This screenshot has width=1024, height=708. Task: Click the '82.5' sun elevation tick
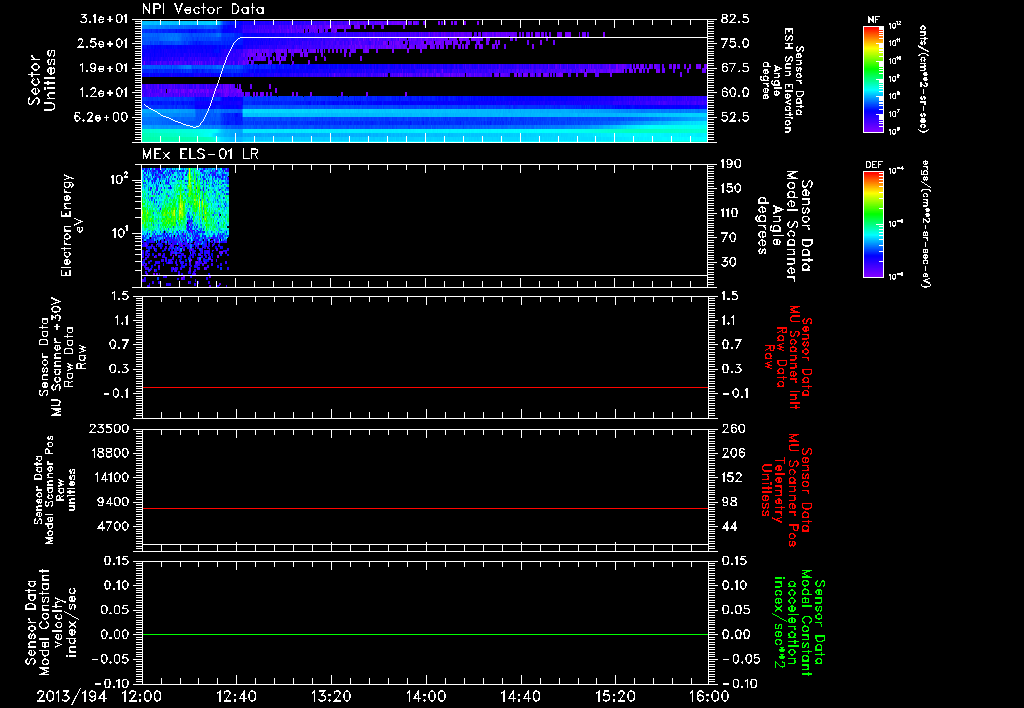click(x=735, y=19)
